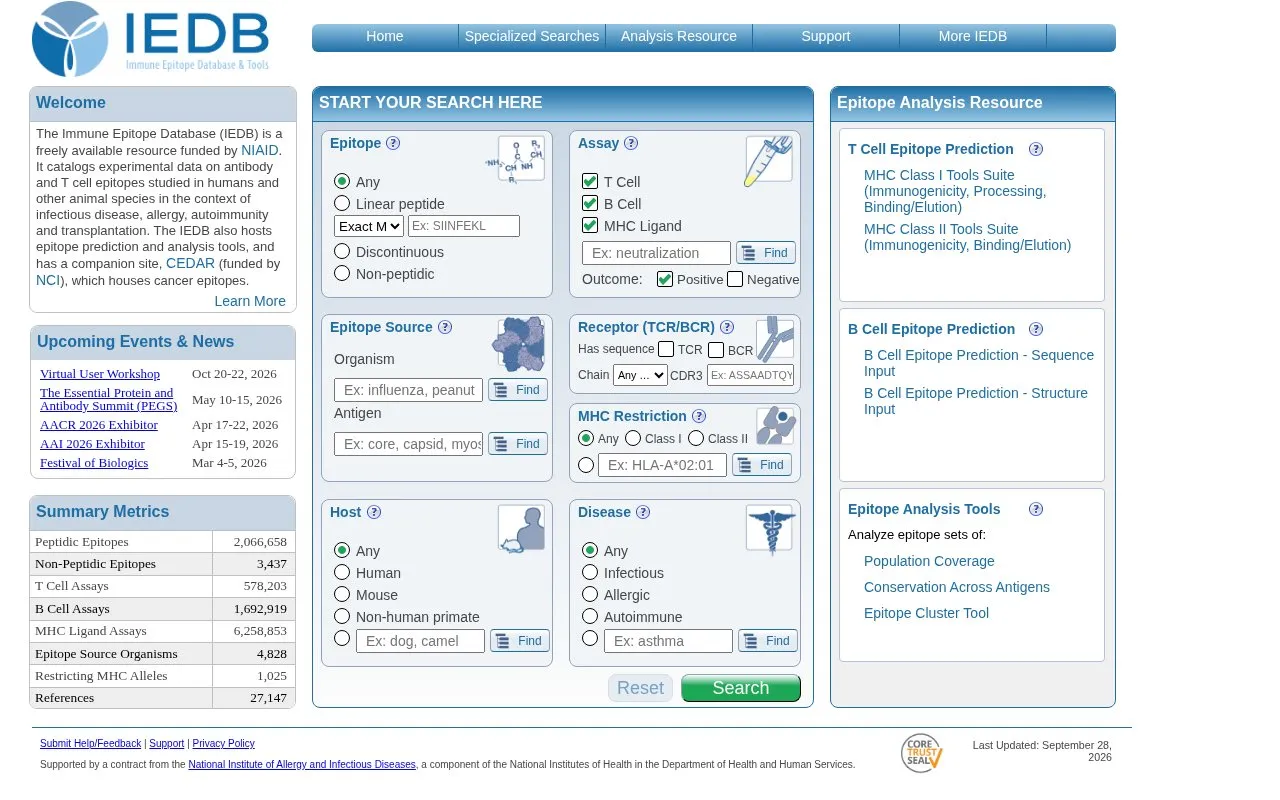Image resolution: width=1280 pixels, height=800 pixels.
Task: Click the assay test tube icon
Action: [x=768, y=160]
